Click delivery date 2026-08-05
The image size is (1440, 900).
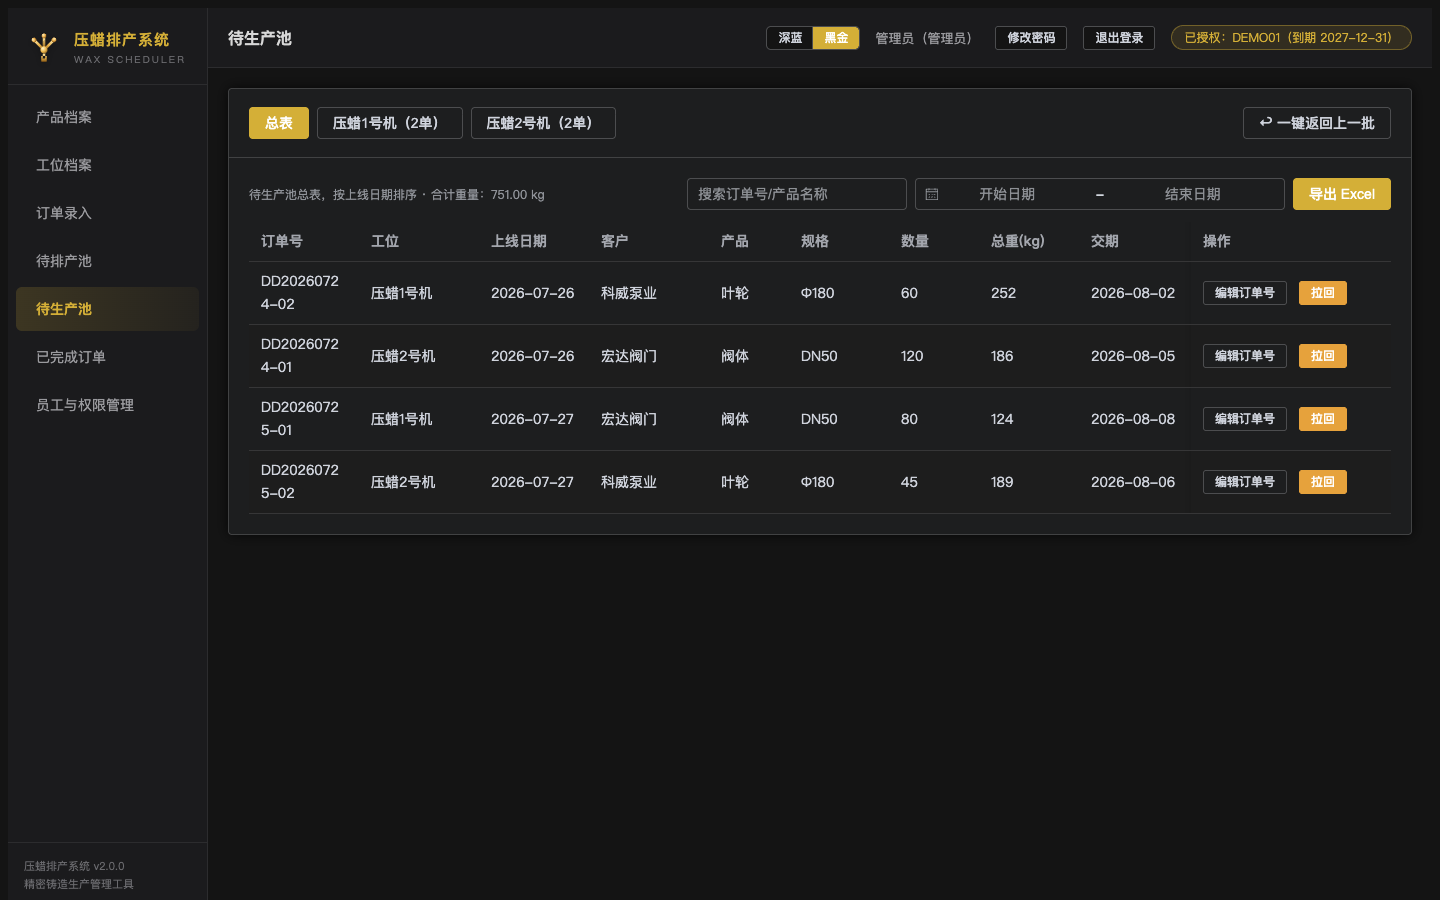click(x=1133, y=356)
